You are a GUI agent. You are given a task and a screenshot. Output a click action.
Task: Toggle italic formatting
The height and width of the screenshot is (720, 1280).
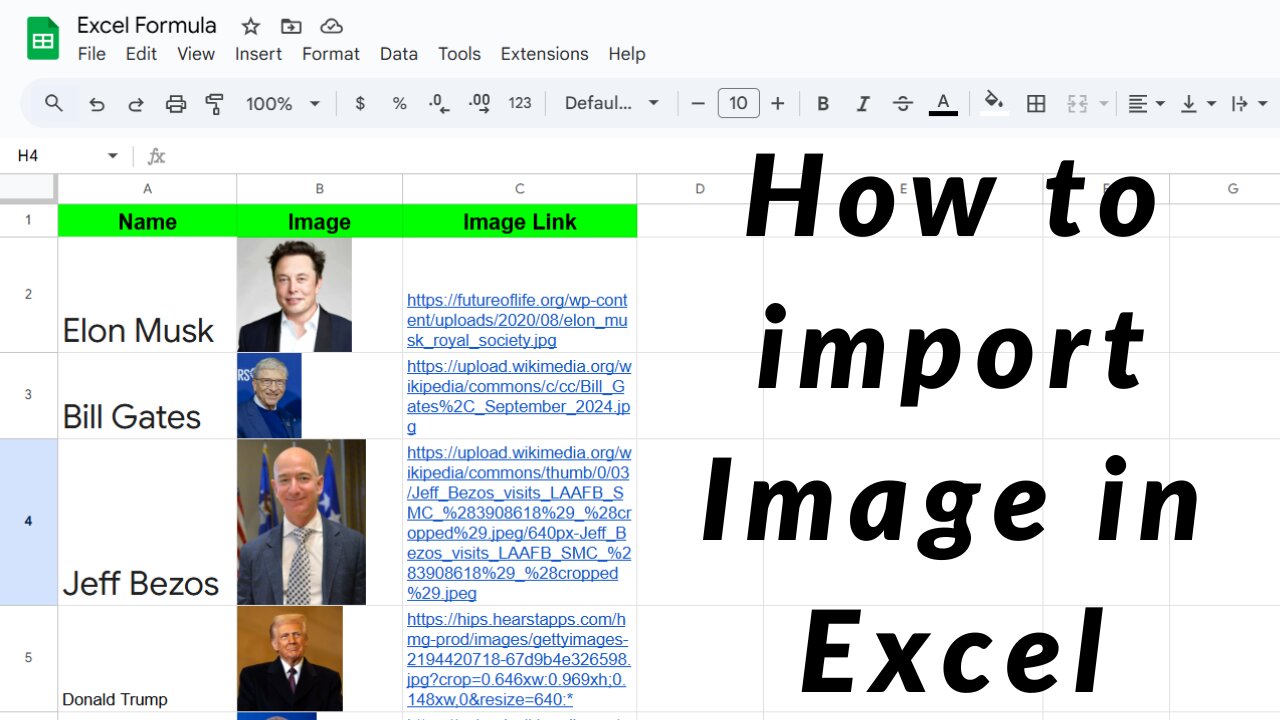click(863, 103)
